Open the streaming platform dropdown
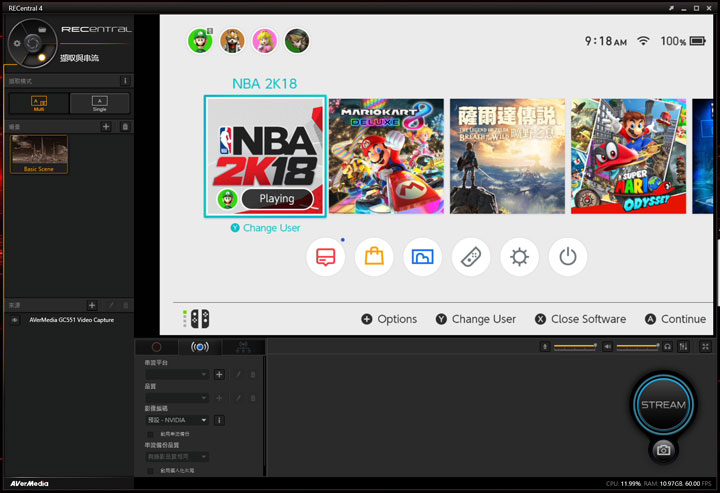Viewport: 720px width, 493px height. pos(177,375)
